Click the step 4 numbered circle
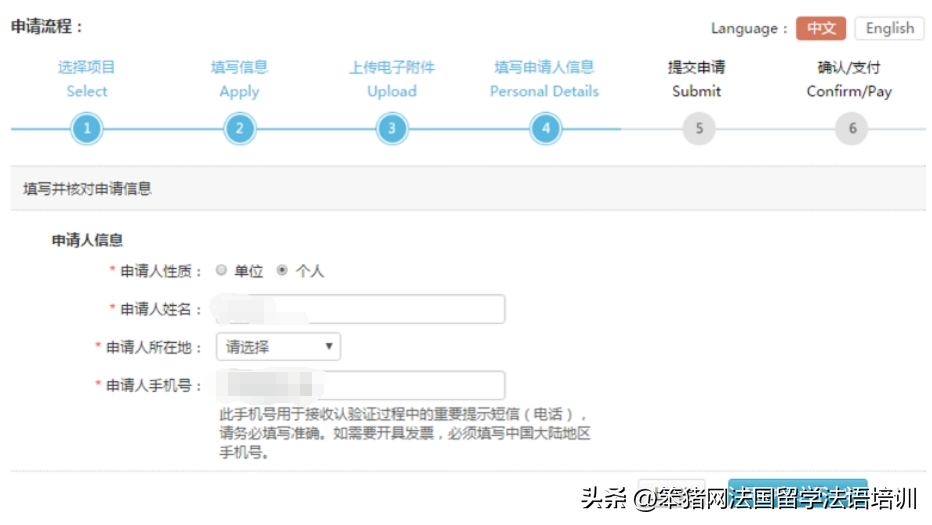Screen dimensions: 932x525 (545, 129)
